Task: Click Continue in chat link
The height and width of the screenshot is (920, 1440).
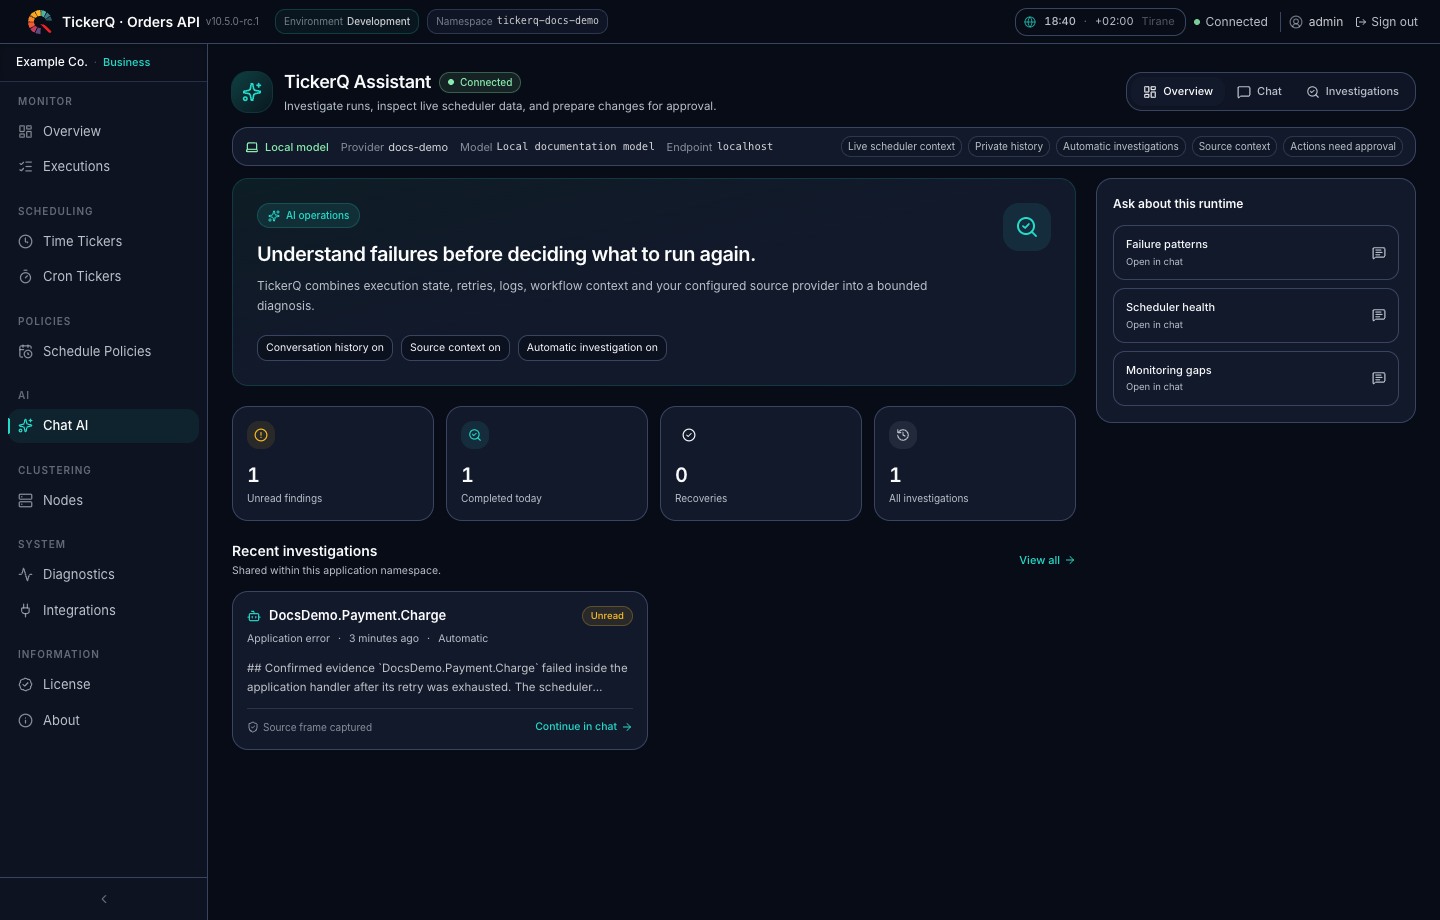Action: (583, 726)
